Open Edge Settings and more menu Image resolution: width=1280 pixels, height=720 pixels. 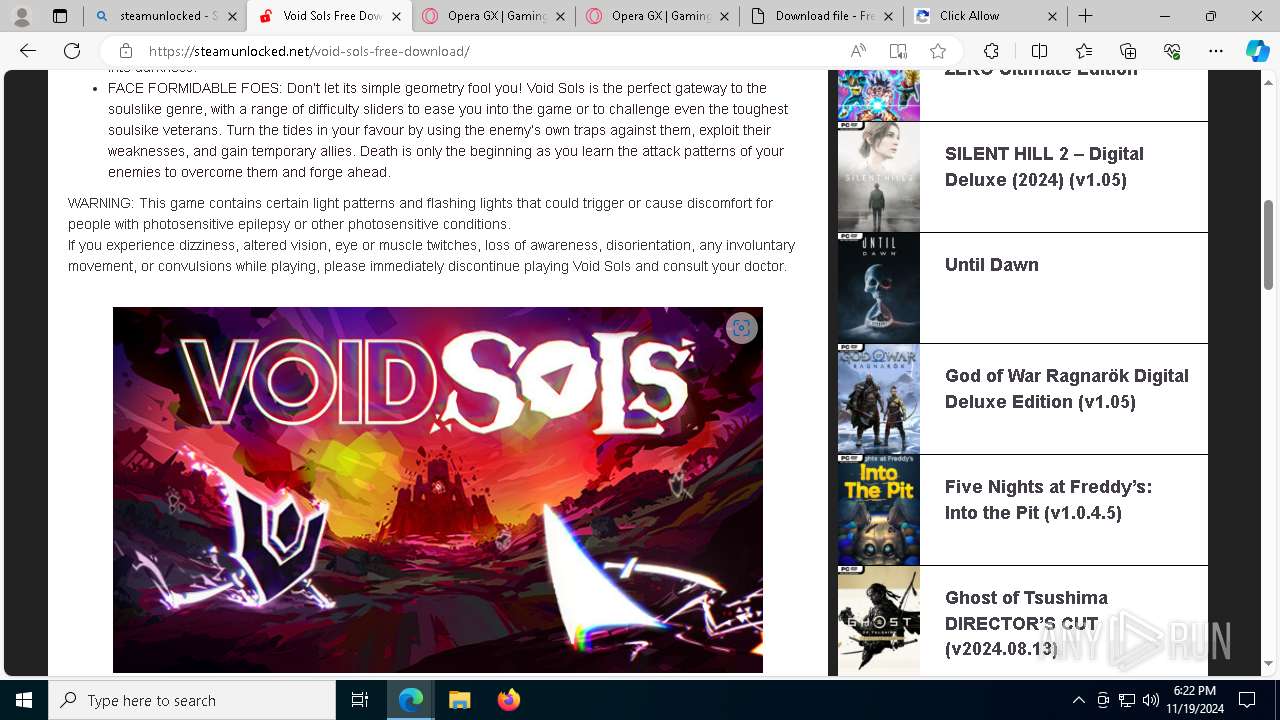(x=1216, y=51)
